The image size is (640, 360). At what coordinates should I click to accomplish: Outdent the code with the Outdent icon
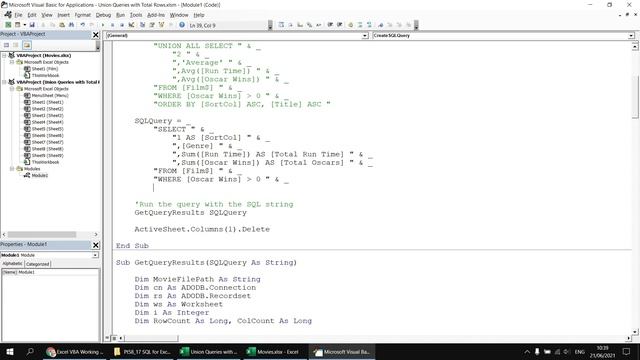(x=340, y=25)
